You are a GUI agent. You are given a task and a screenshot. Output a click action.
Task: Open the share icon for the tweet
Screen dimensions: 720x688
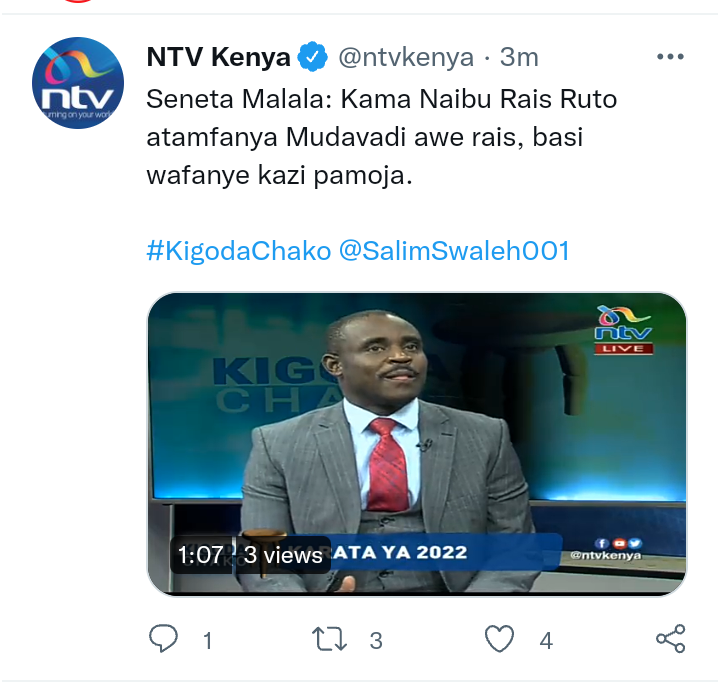(x=670, y=638)
